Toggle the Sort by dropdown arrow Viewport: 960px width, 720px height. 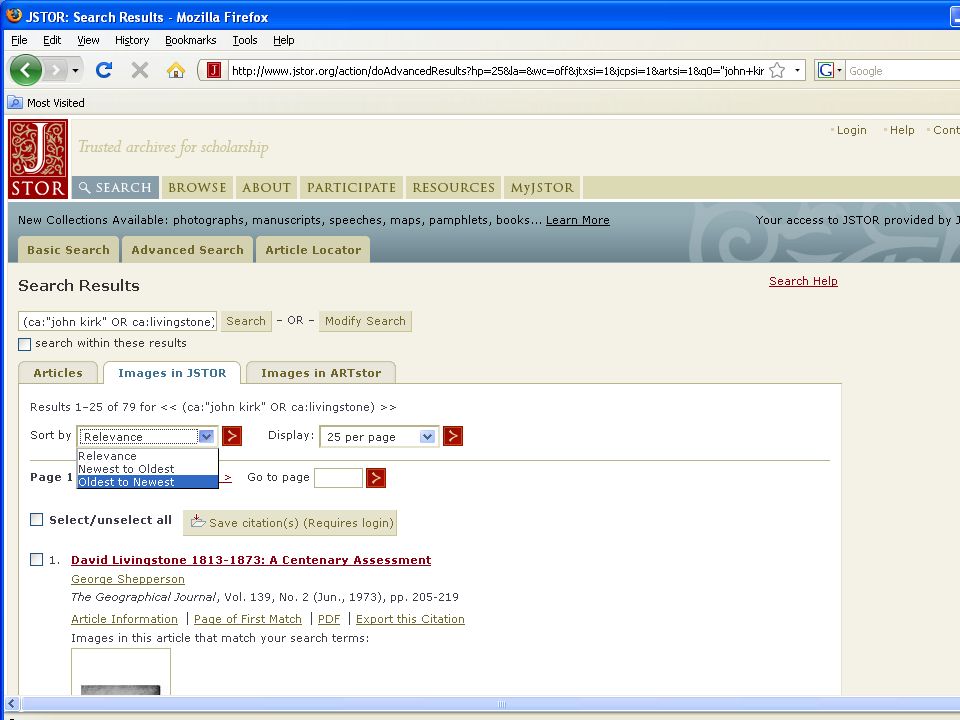[x=206, y=437]
